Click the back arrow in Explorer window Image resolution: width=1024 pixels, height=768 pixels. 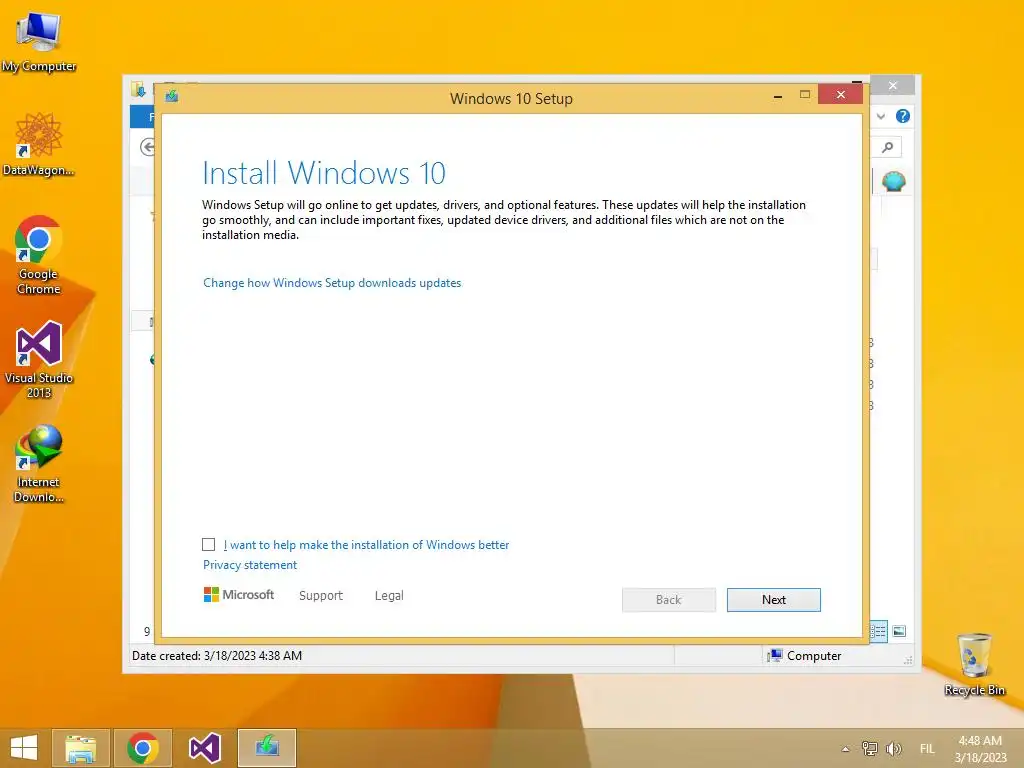(148, 148)
